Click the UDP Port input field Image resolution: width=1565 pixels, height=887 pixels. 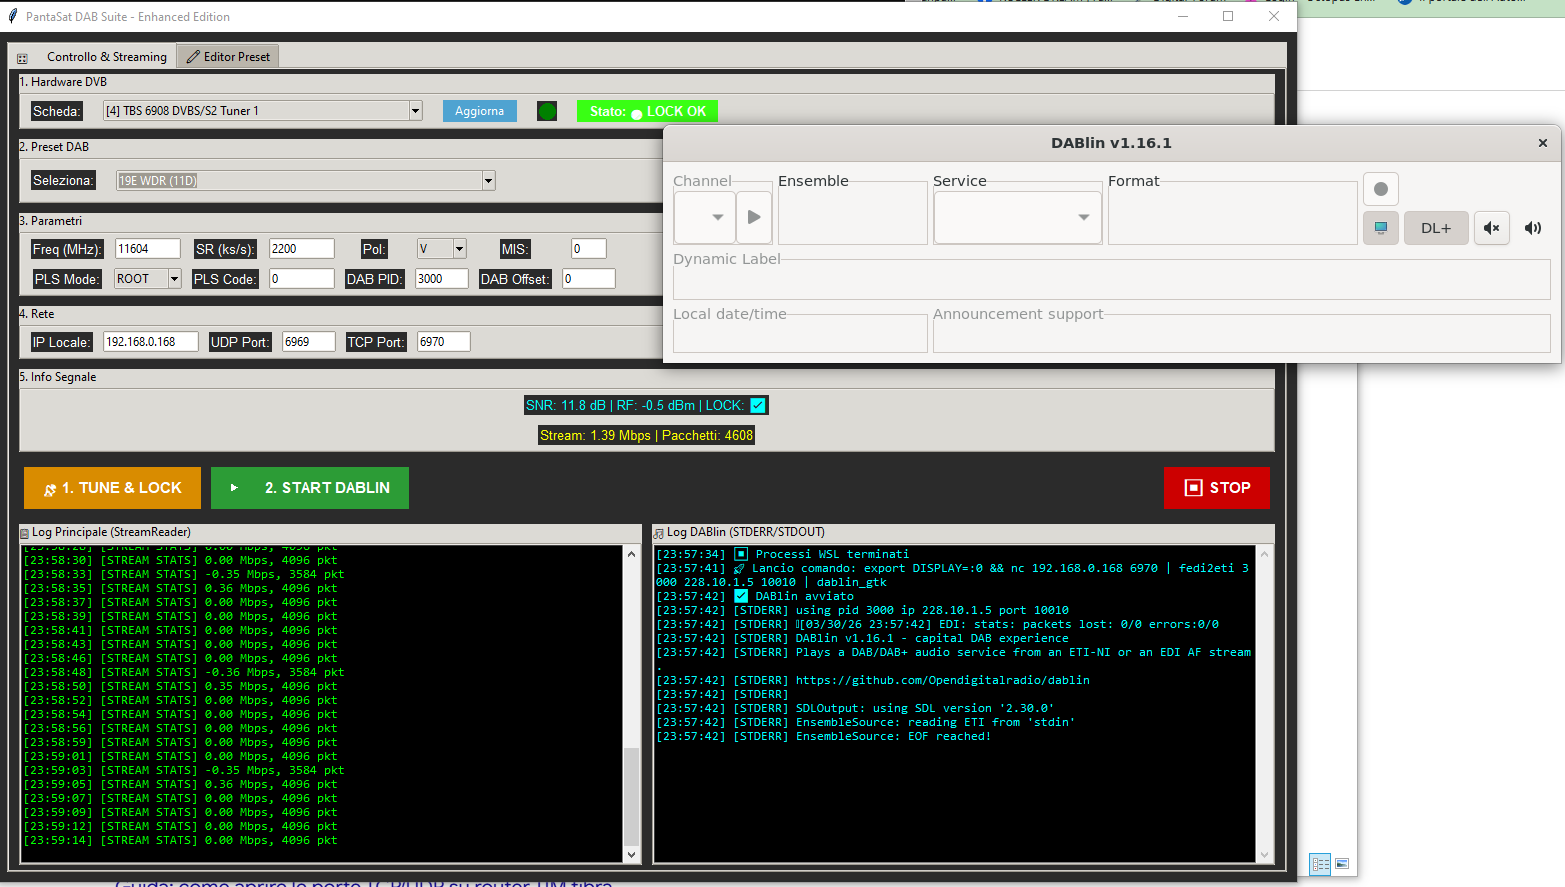point(309,342)
